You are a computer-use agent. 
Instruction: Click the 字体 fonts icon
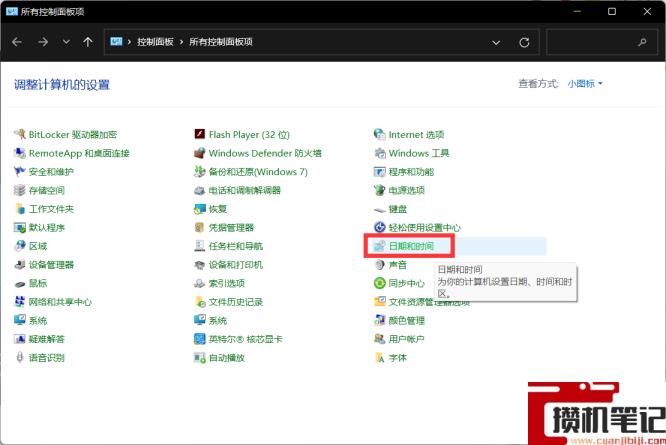pyautogui.click(x=380, y=358)
